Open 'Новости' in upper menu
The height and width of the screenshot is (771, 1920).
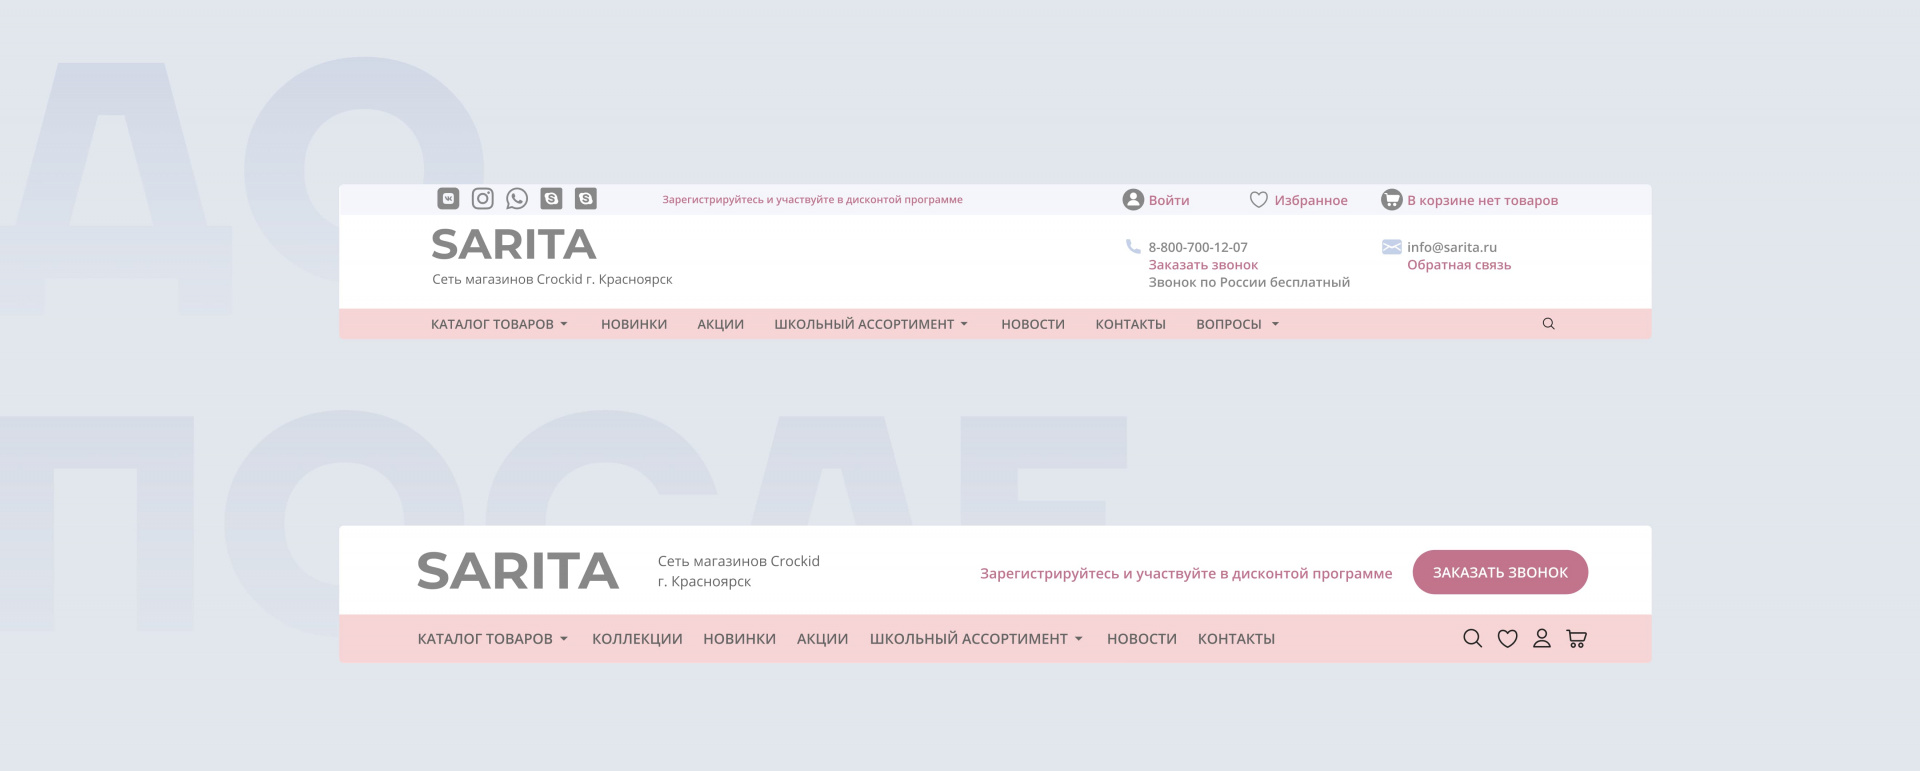coord(1033,324)
